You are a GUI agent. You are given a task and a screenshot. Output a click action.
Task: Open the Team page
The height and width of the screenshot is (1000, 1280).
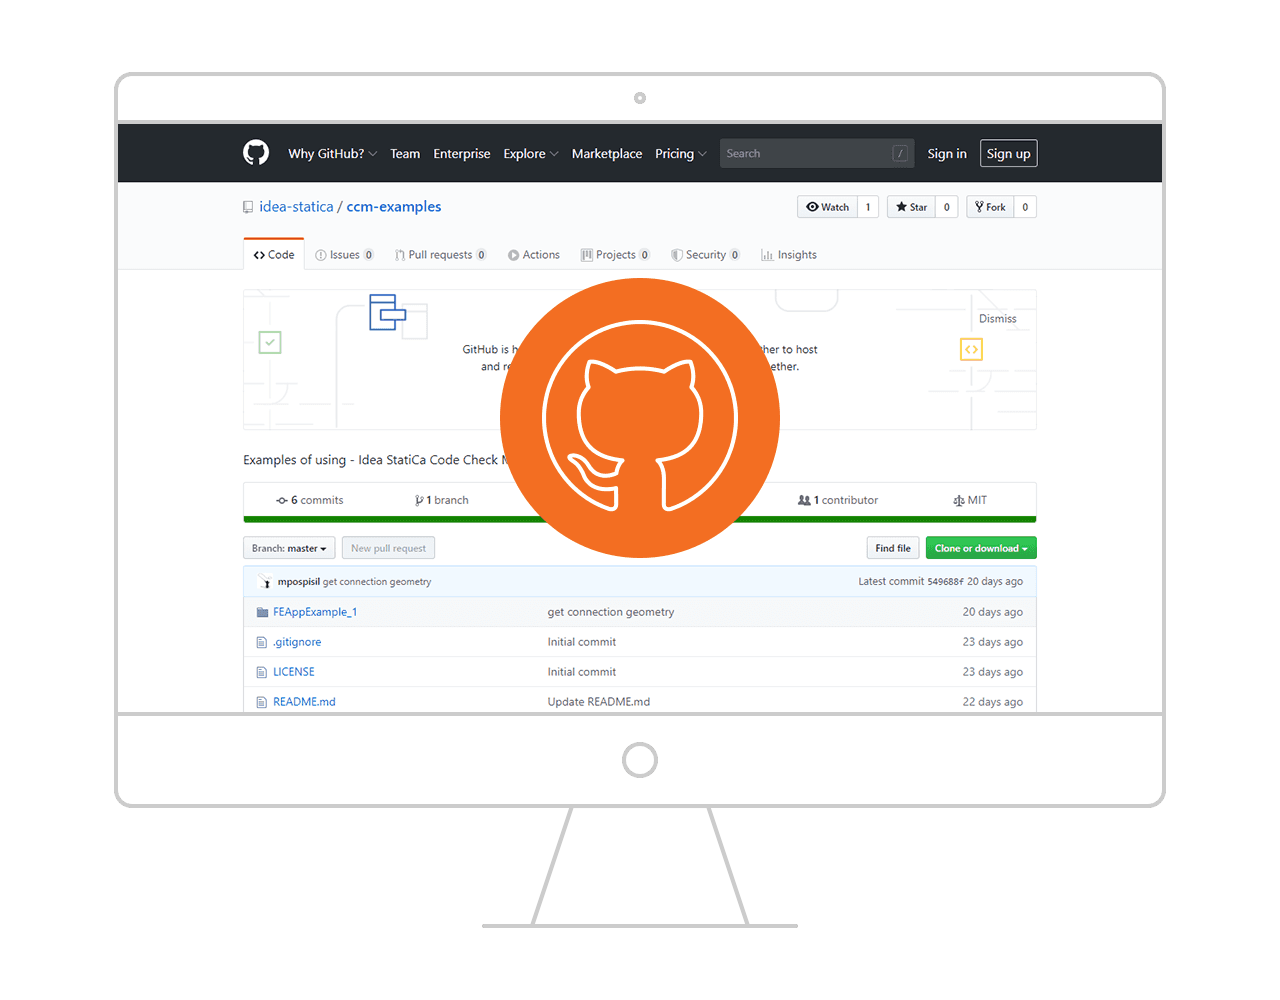tap(405, 153)
